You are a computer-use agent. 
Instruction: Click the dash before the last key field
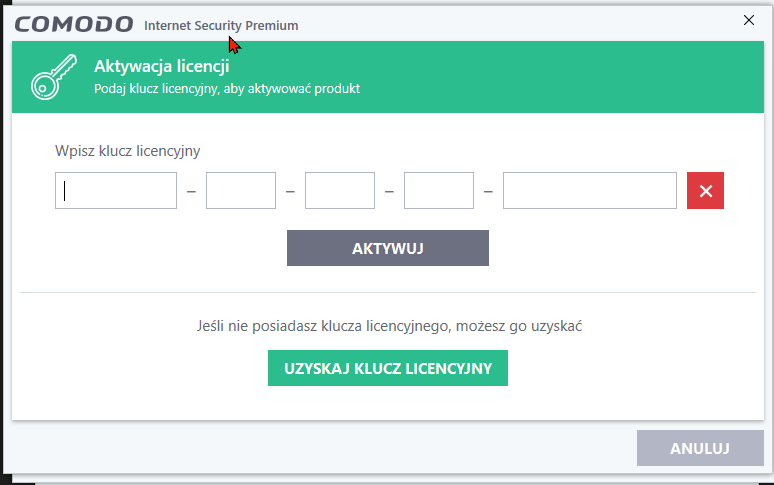click(488, 191)
